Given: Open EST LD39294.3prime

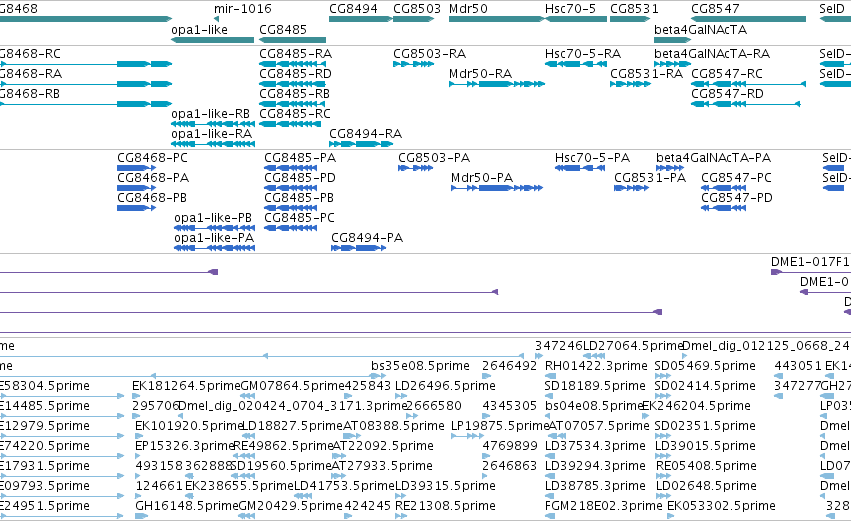Looking at the screenshot, I should point(595,466).
